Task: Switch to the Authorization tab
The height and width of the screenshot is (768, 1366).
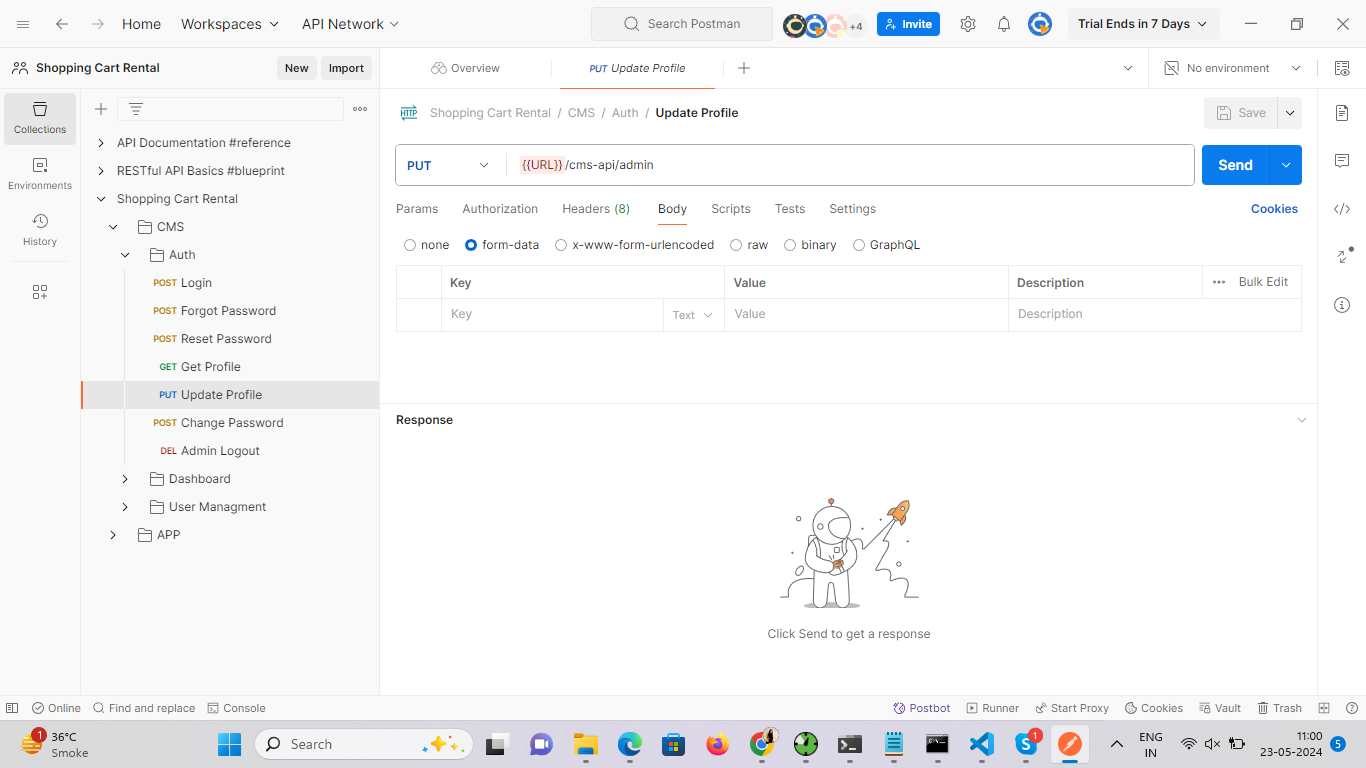Action: (500, 209)
